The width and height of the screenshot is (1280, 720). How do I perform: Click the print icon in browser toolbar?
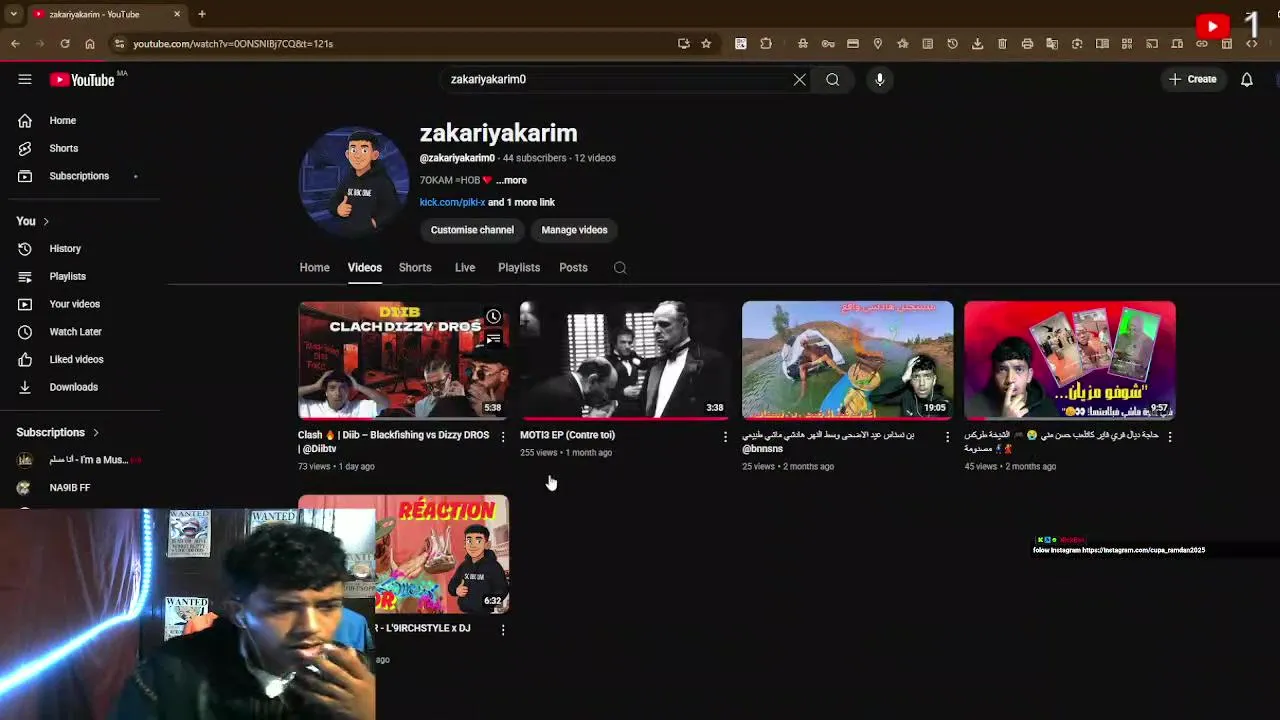coord(1027,44)
